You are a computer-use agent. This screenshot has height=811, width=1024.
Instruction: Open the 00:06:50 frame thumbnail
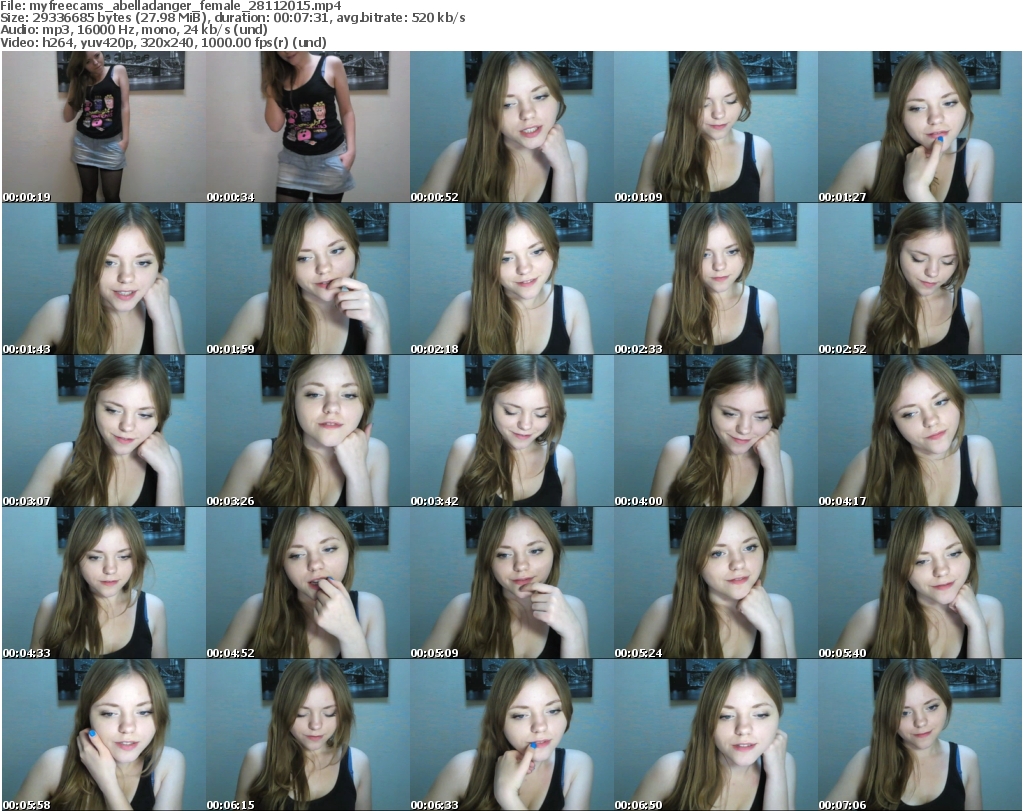(x=716, y=735)
